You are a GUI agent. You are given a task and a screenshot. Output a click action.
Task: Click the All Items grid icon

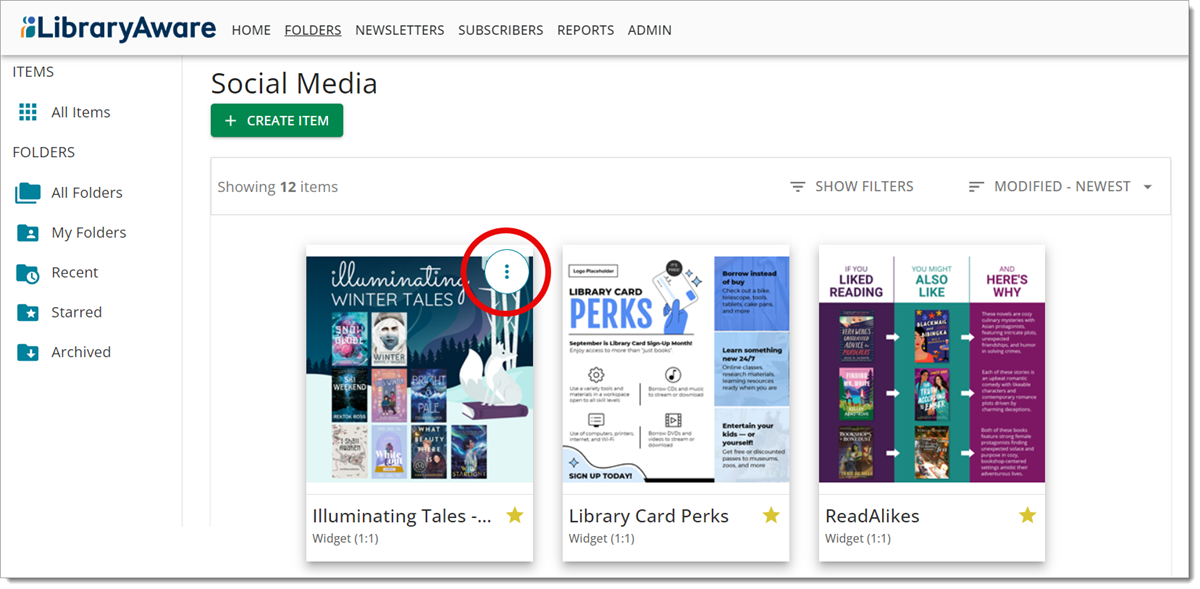tap(28, 112)
